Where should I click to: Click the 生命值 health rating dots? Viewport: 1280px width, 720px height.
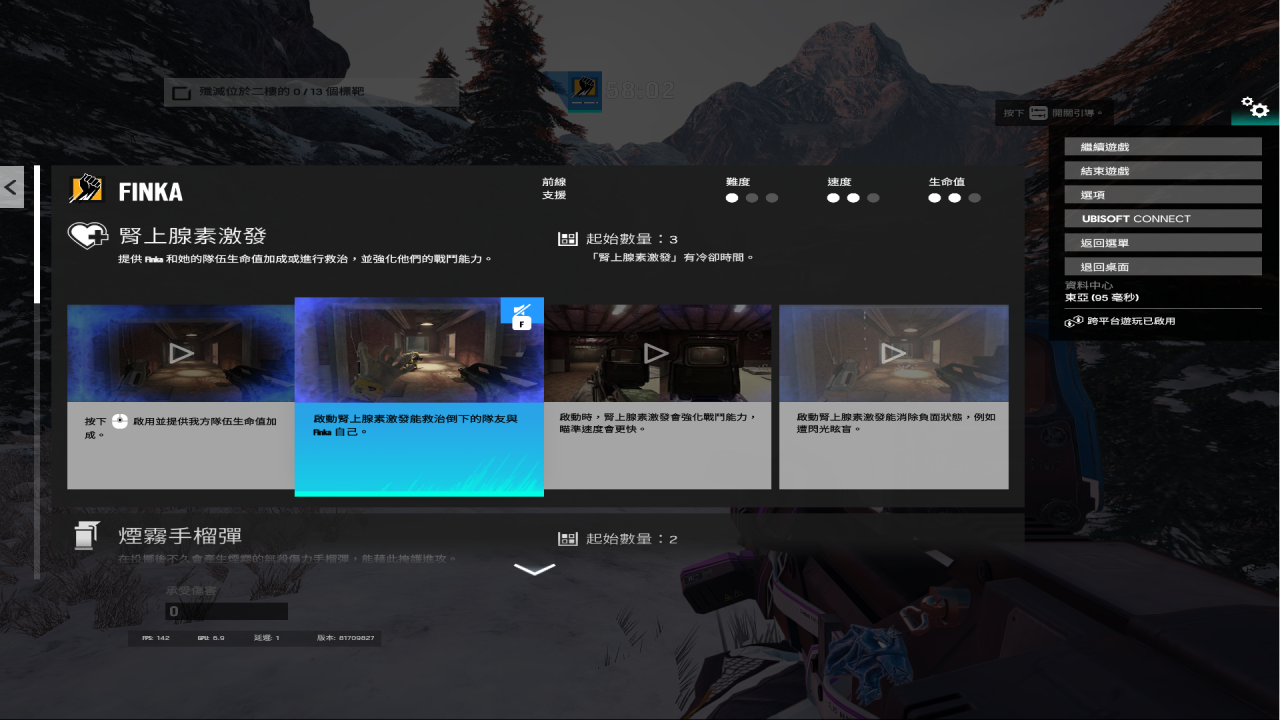coord(955,198)
